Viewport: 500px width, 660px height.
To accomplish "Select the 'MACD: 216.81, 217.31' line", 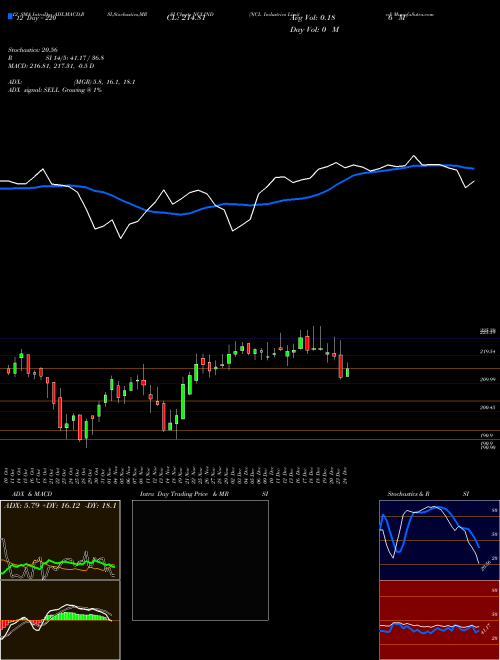I will point(51,66).
